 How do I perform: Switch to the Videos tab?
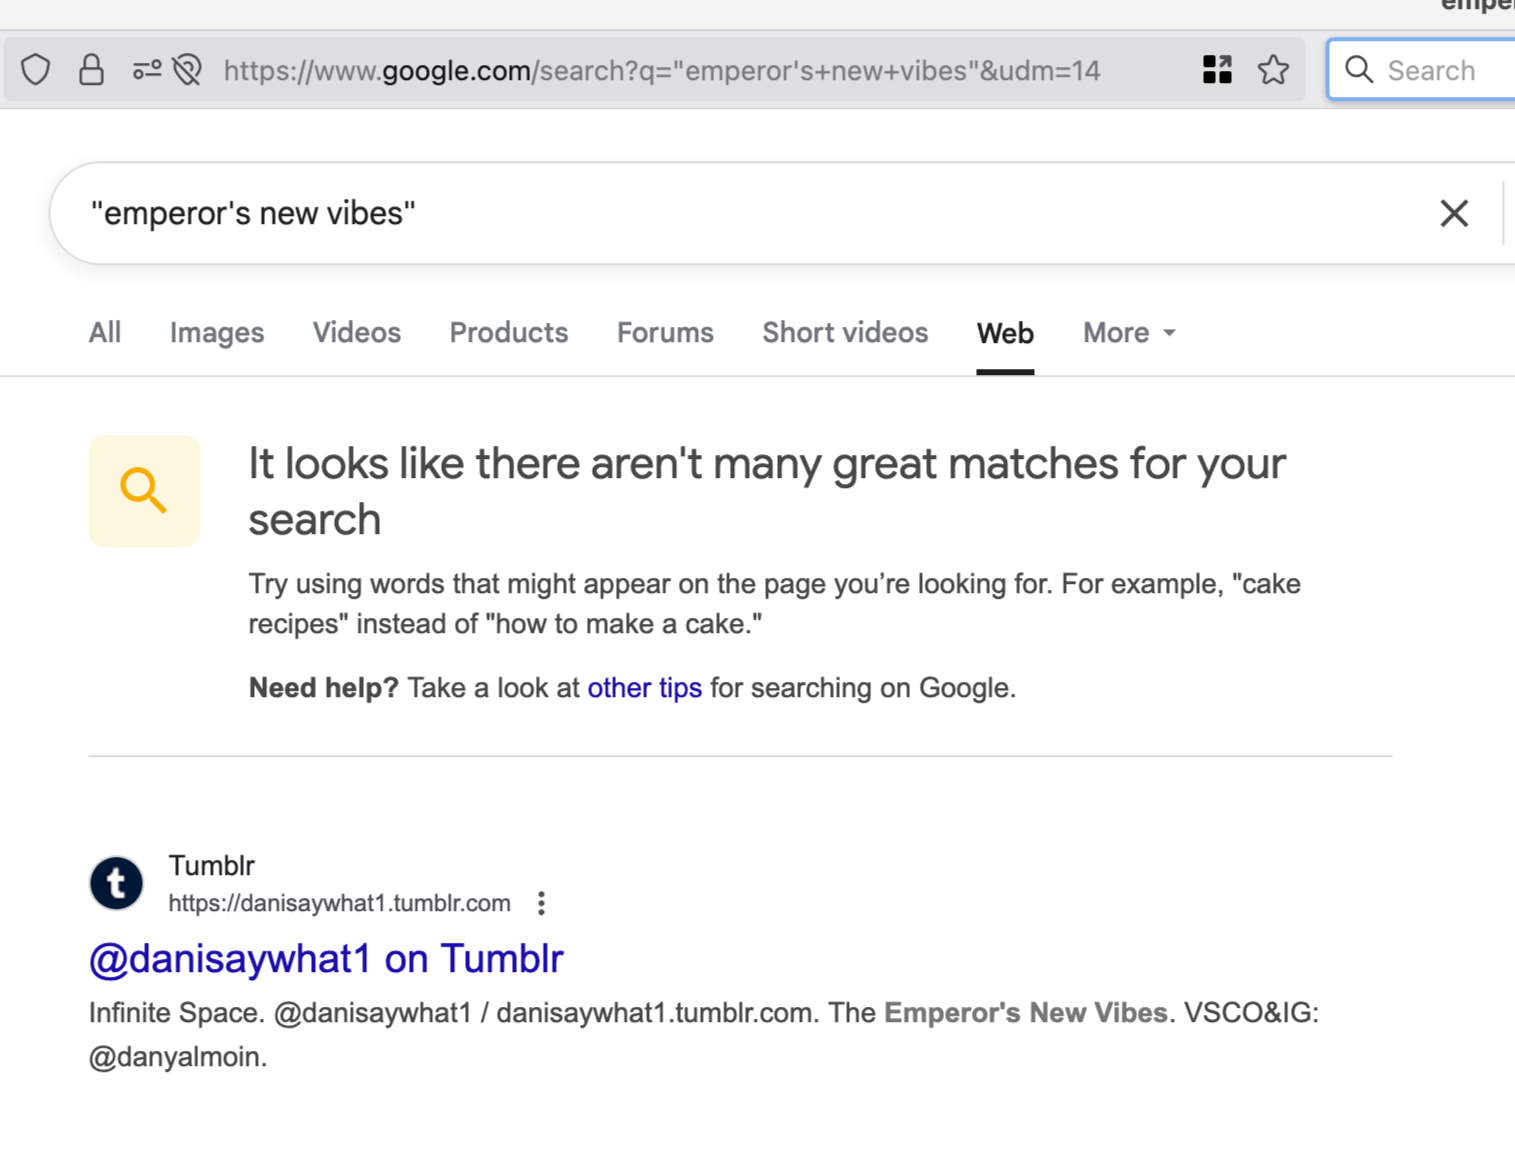356,333
